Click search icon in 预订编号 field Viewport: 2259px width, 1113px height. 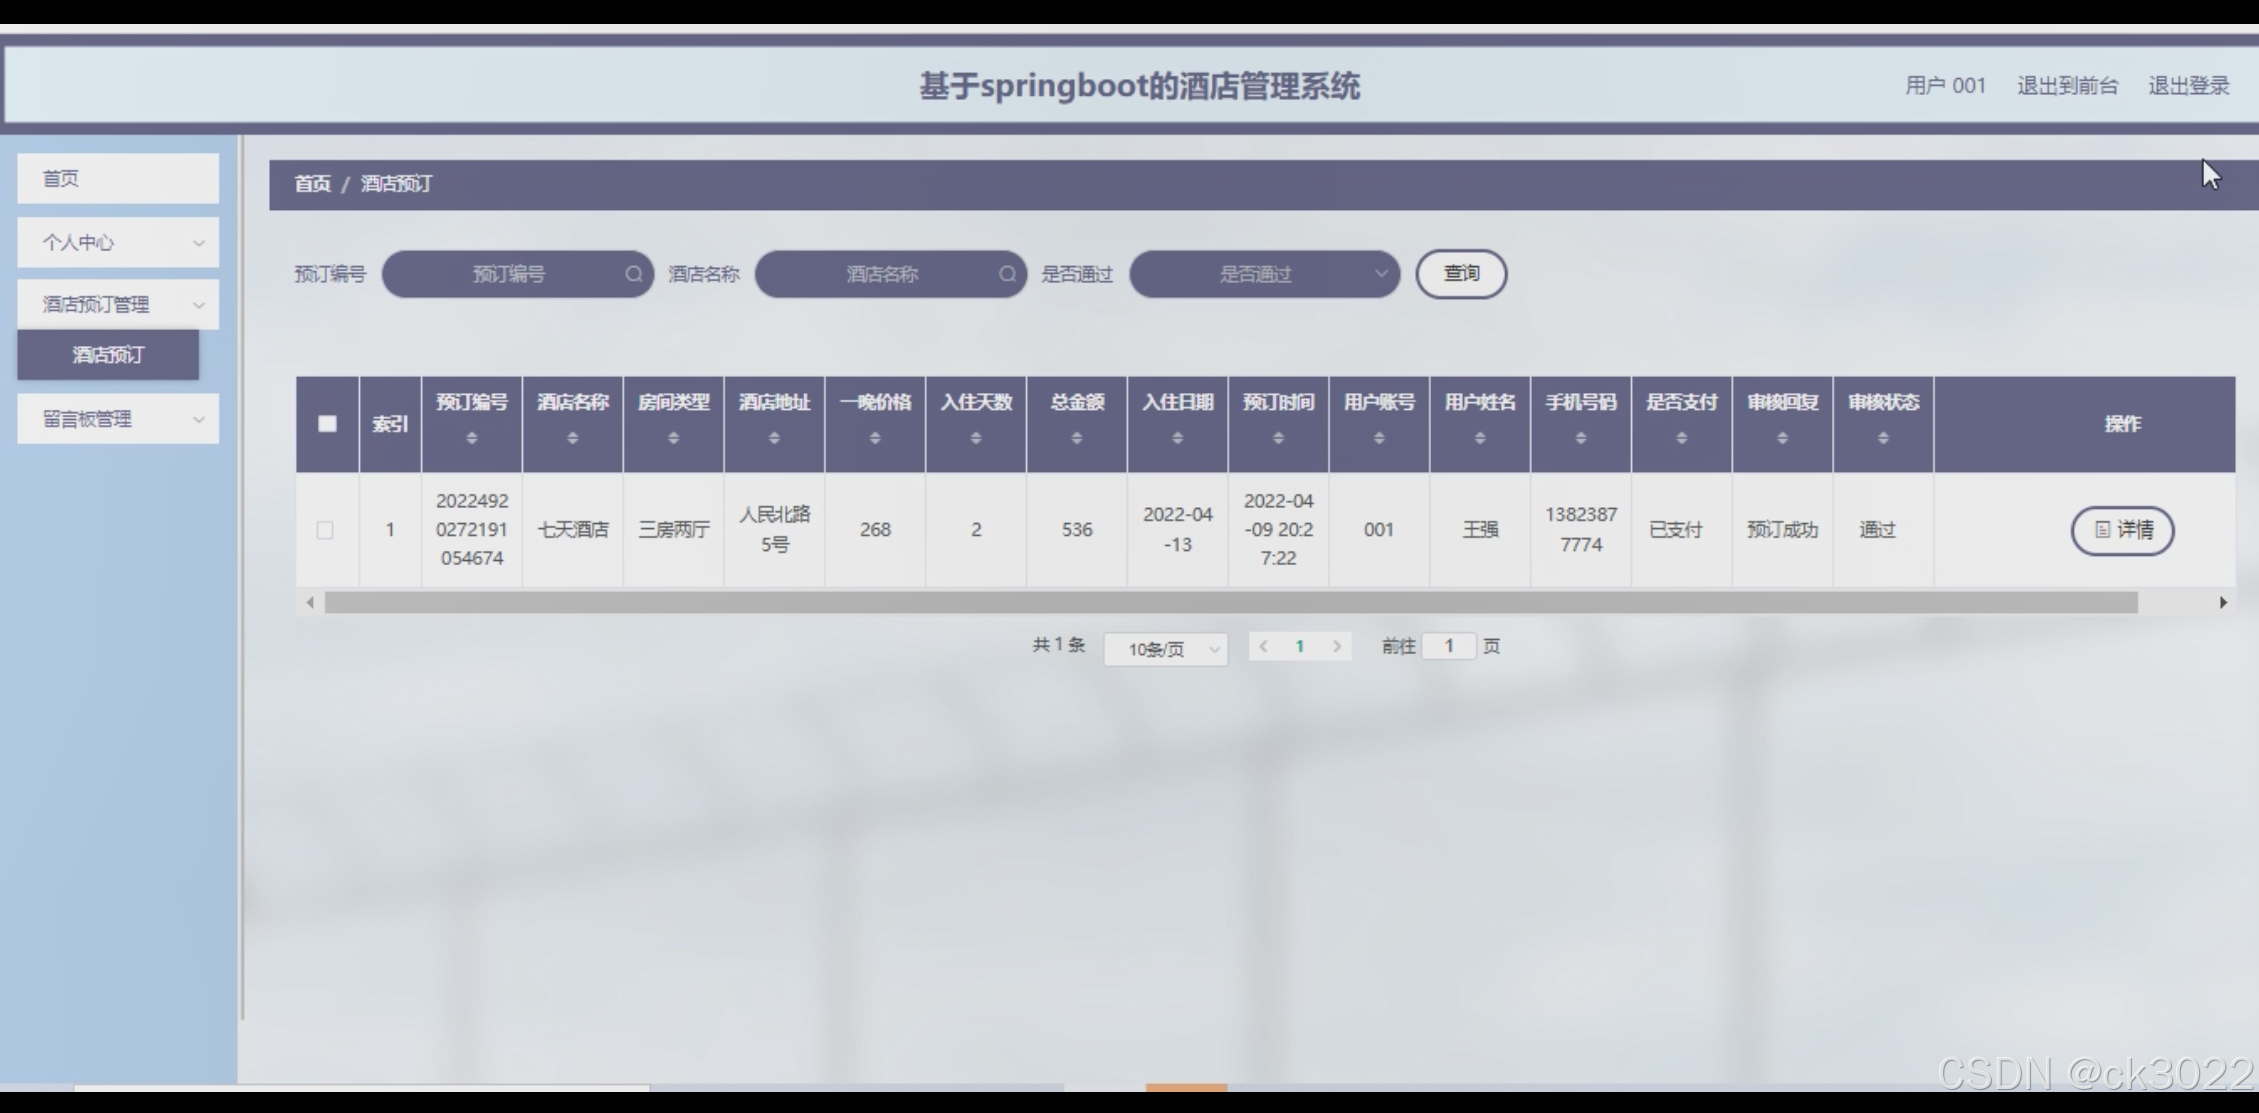coord(633,274)
